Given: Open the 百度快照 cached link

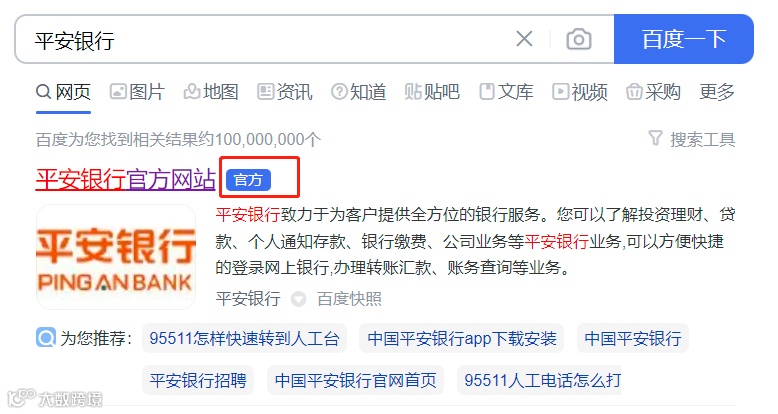Looking at the screenshot, I should pyautogui.click(x=349, y=299).
